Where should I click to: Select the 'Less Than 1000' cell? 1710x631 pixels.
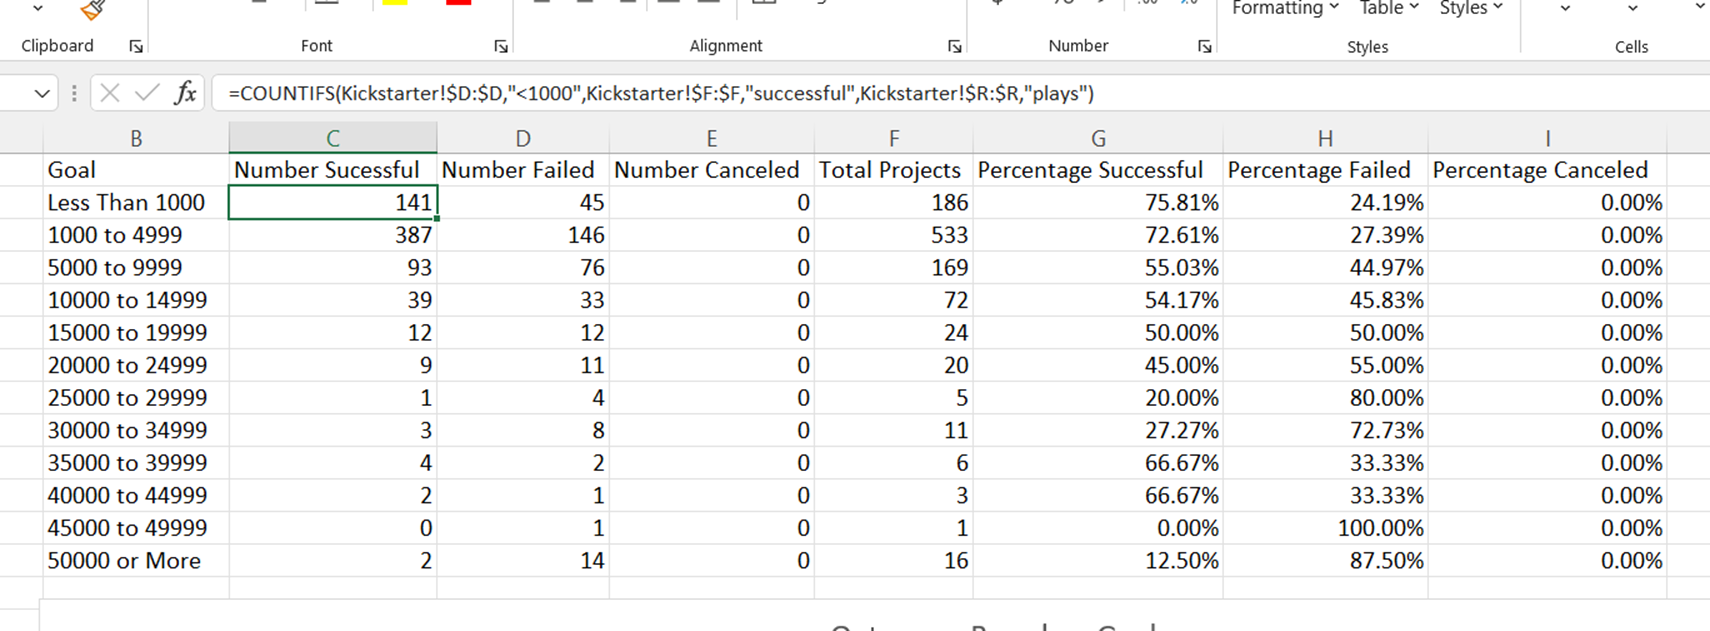136,203
